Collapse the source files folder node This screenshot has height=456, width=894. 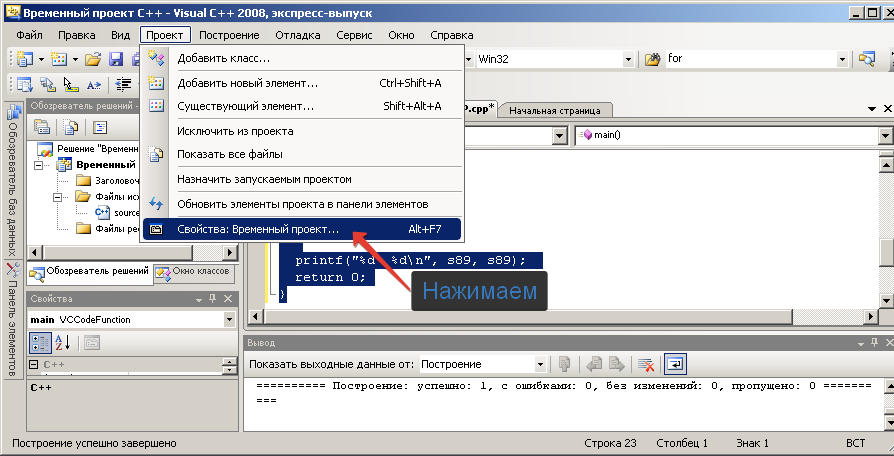click(x=57, y=197)
